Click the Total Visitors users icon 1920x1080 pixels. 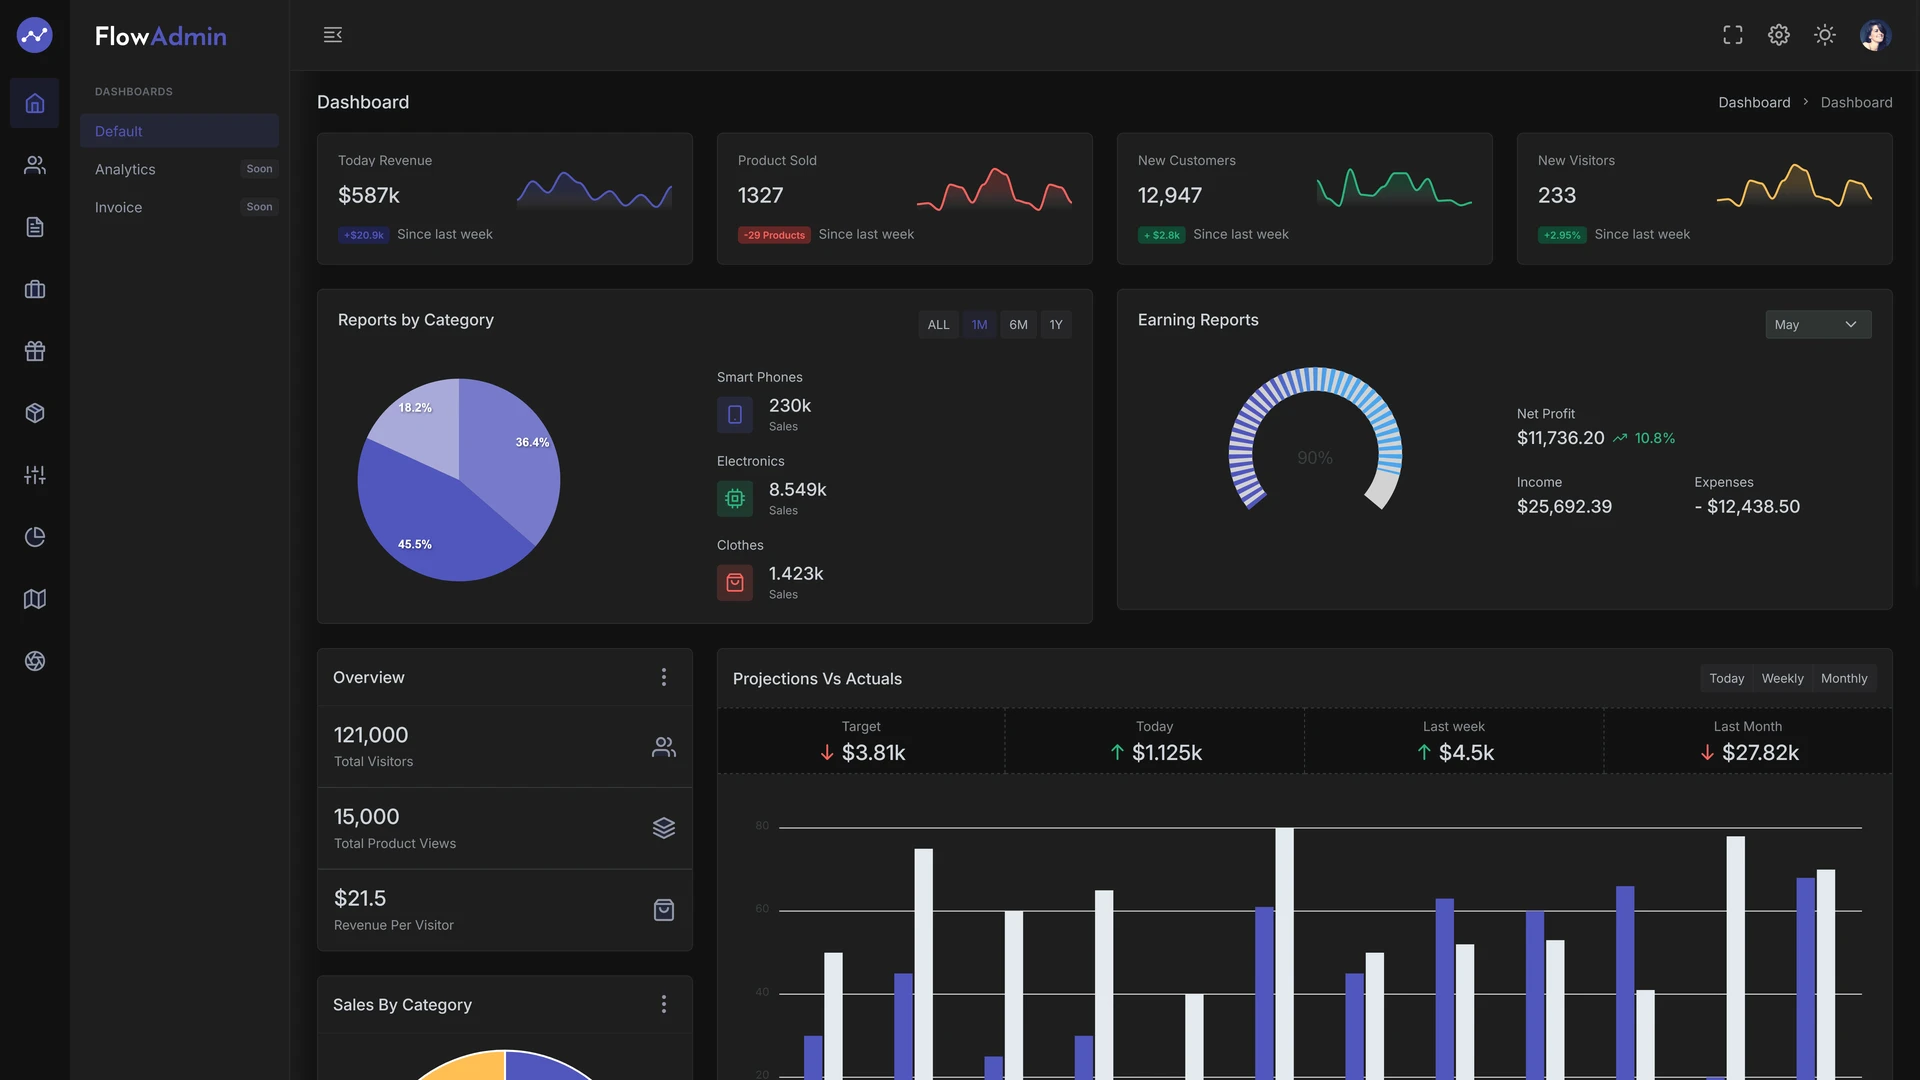point(664,747)
